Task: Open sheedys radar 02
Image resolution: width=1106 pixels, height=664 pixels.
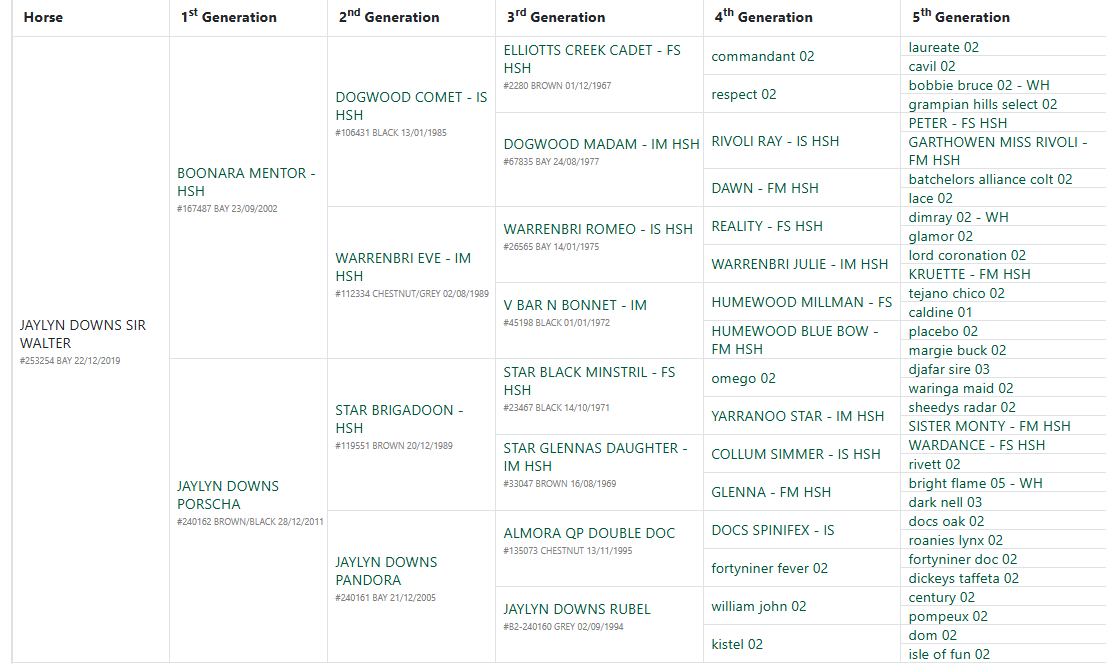Action: (x=961, y=407)
